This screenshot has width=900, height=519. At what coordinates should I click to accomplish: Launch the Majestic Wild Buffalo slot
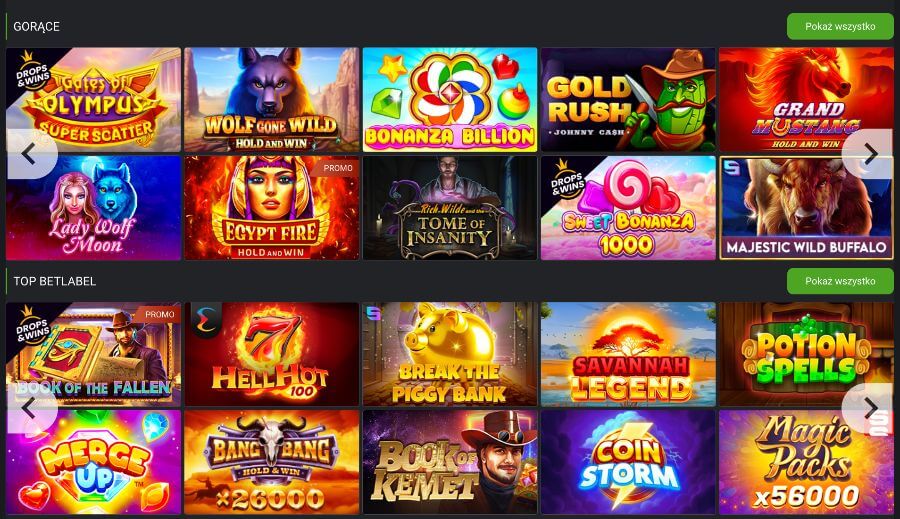pos(806,208)
